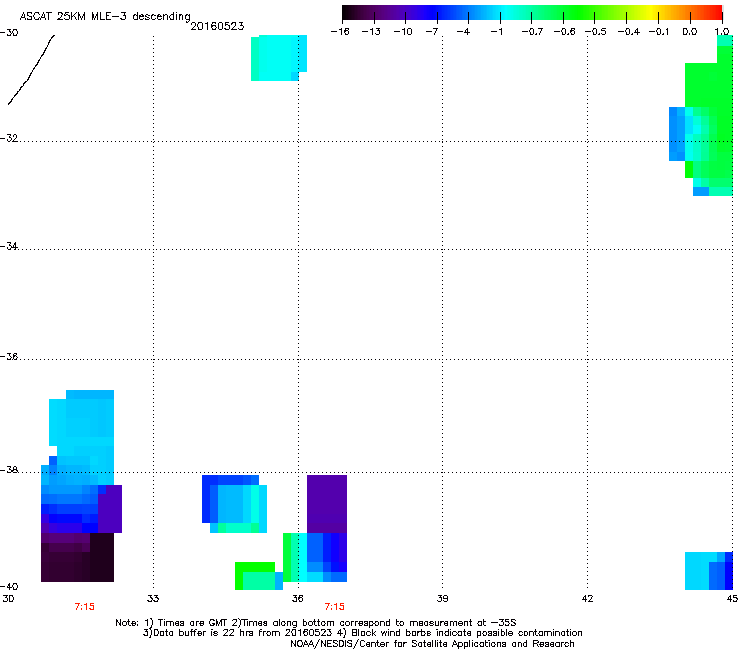The width and height of the screenshot is (740, 650).
Task: Click latitude axis label -36
Action: [9, 357]
